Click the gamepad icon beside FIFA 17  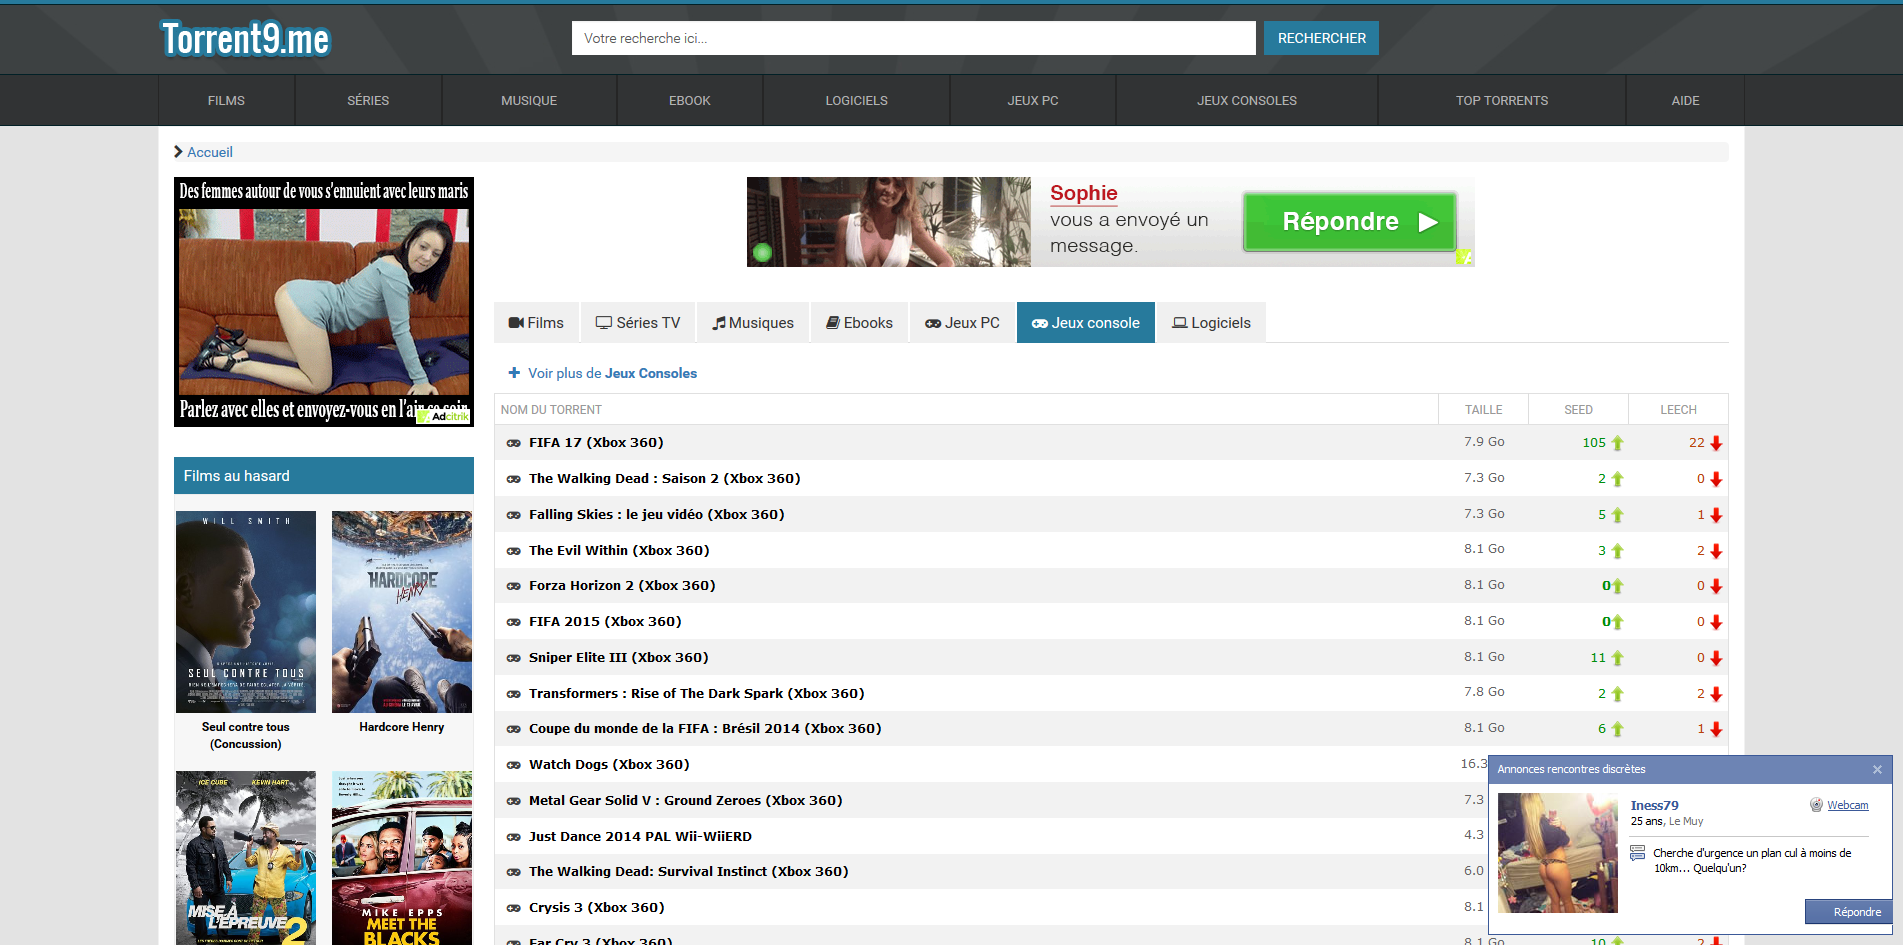[x=513, y=443]
